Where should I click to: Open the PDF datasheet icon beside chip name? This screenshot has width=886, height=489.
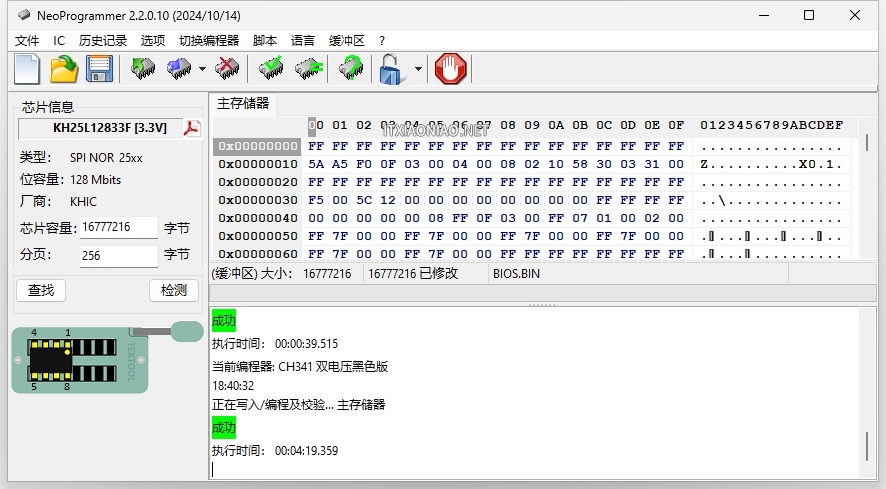(191, 128)
